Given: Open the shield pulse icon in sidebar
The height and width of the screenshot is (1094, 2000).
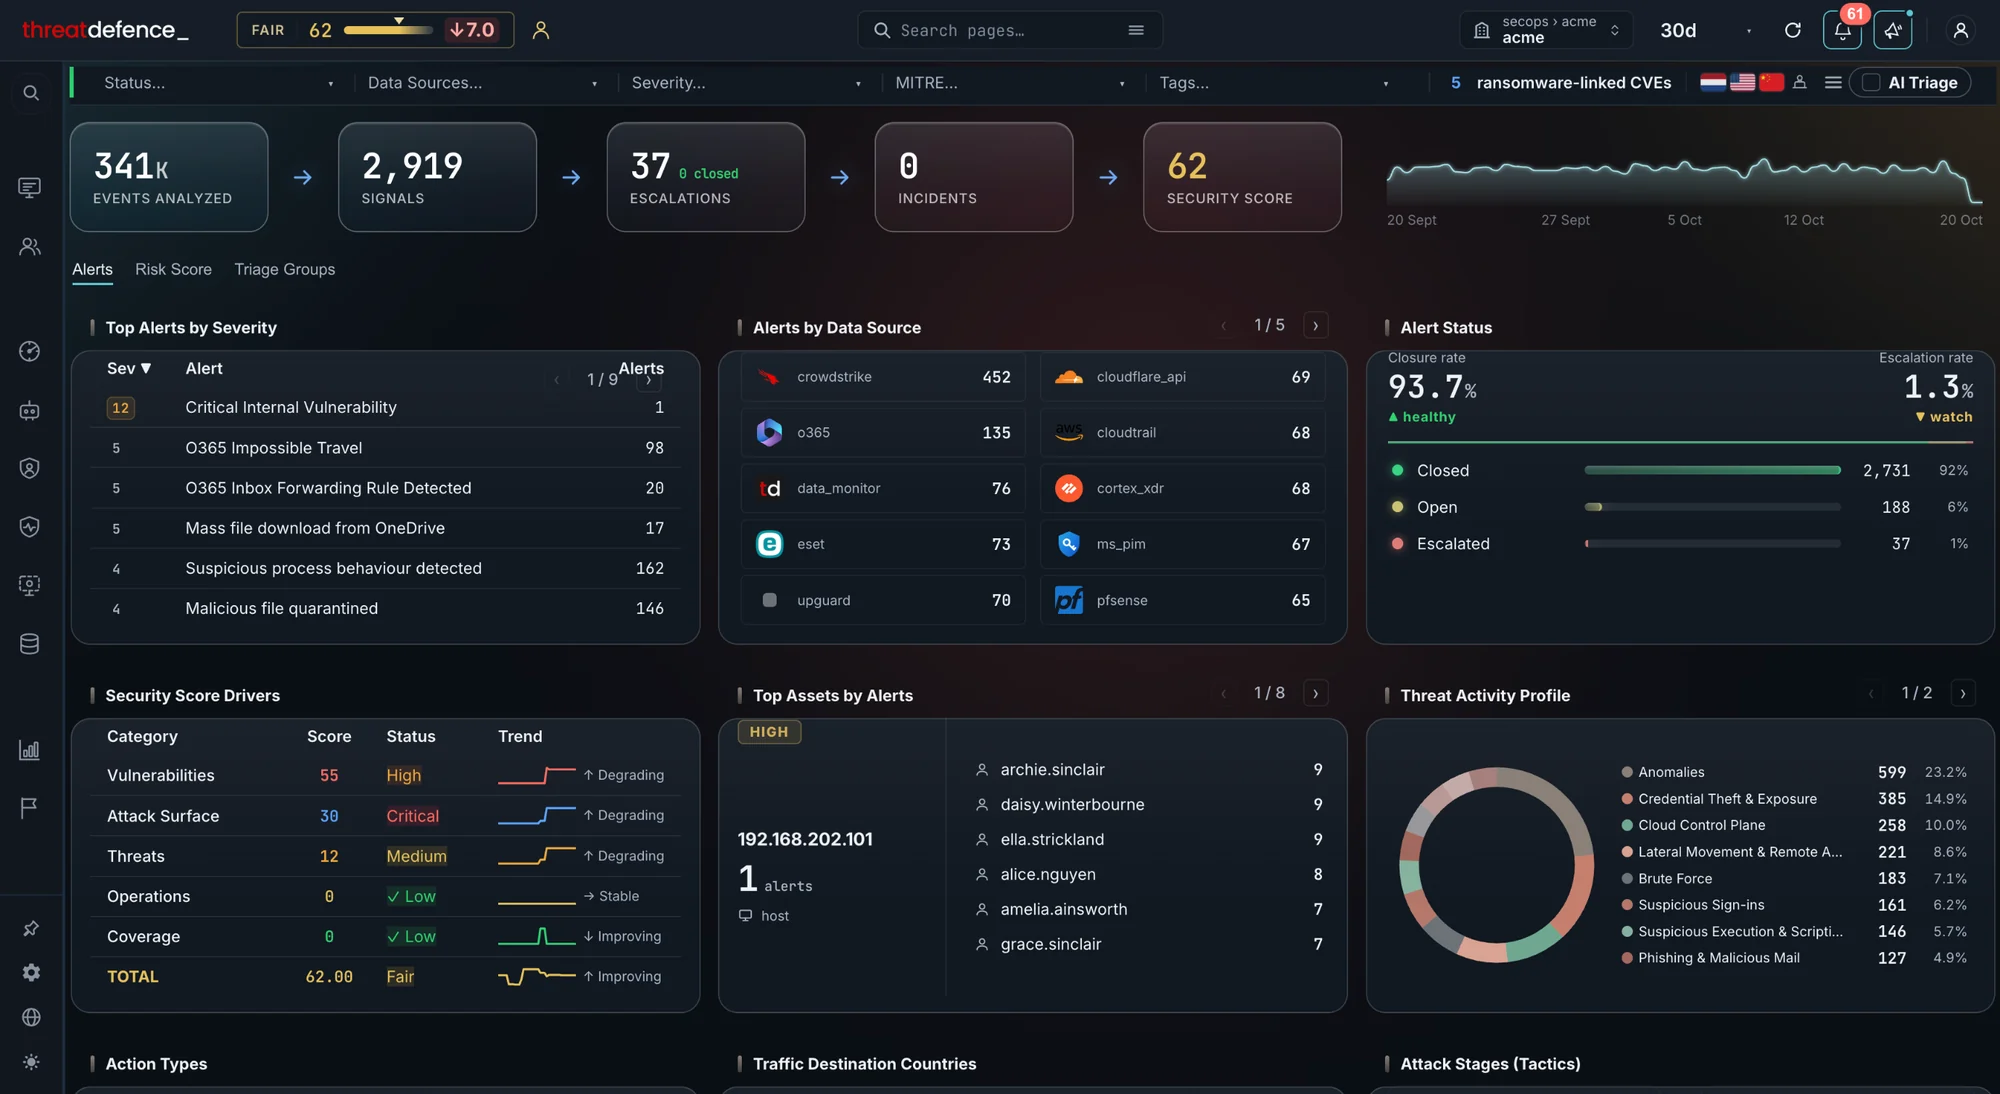Looking at the screenshot, I should click(30, 526).
